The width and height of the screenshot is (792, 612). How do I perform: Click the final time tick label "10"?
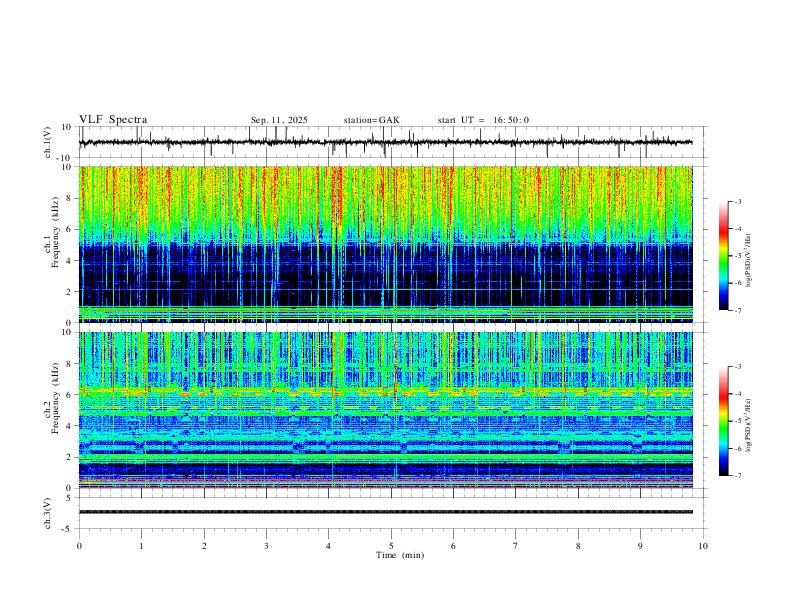pos(703,546)
